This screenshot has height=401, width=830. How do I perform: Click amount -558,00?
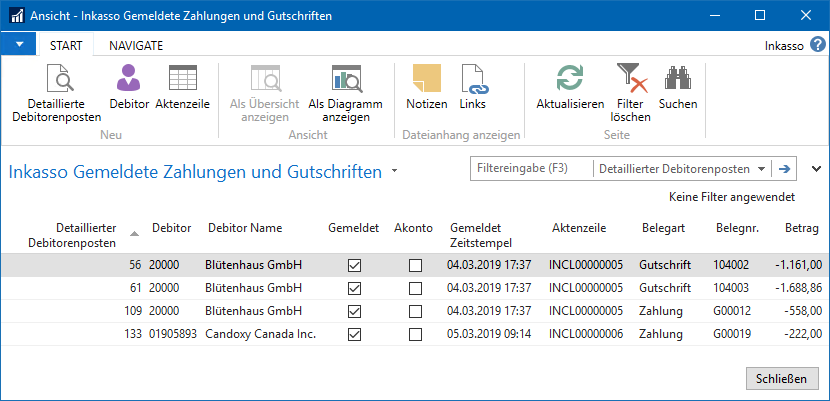tap(804, 312)
